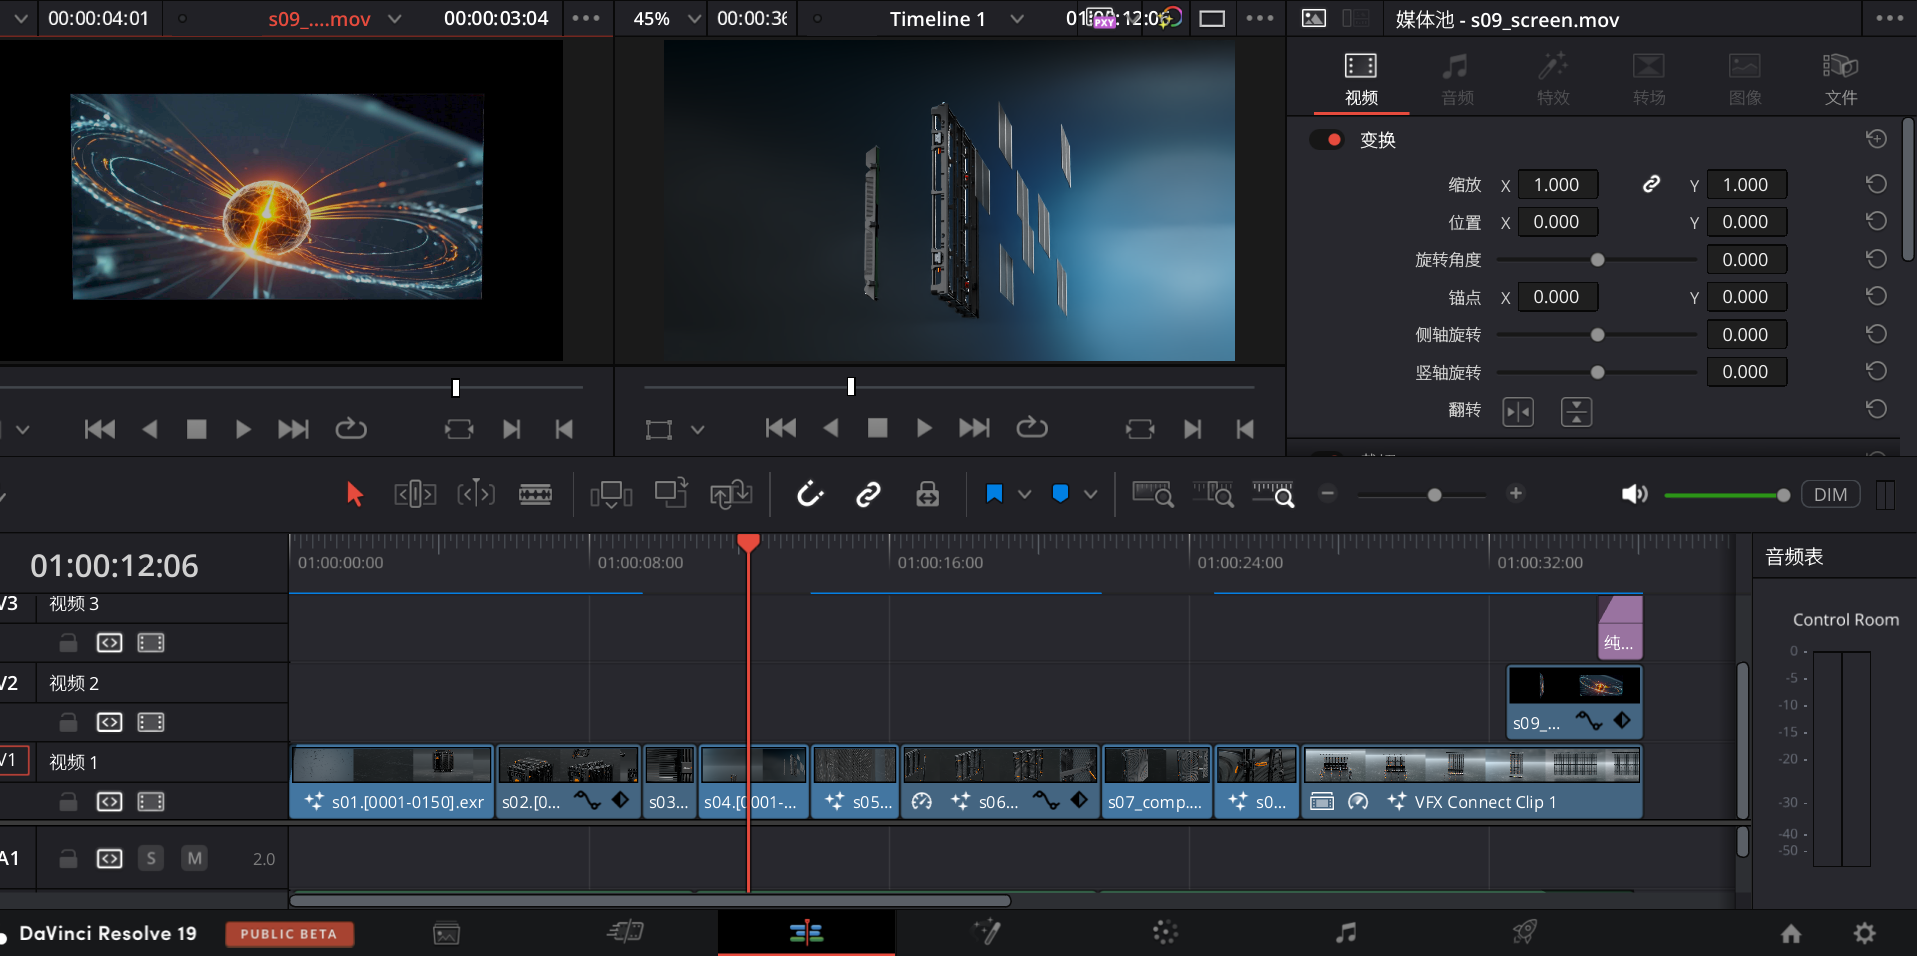The width and height of the screenshot is (1917, 956).
Task: Open the 音频 inspector tab
Action: tap(1457, 80)
